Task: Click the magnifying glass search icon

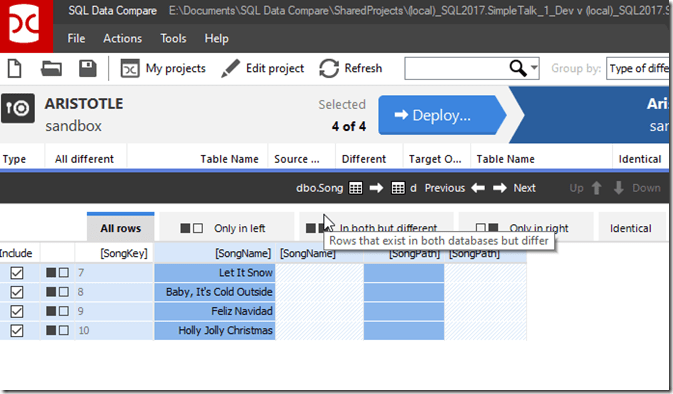Action: tap(518, 68)
